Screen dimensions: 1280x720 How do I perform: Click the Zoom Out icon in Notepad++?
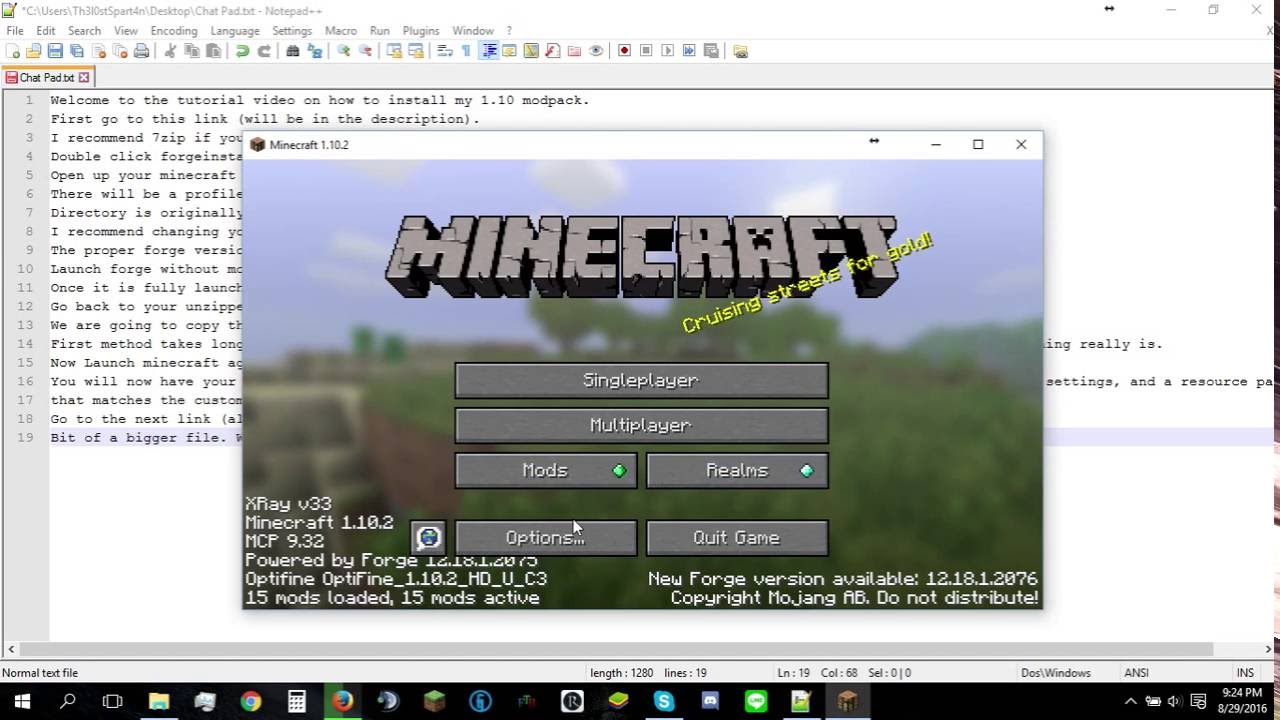(x=365, y=51)
